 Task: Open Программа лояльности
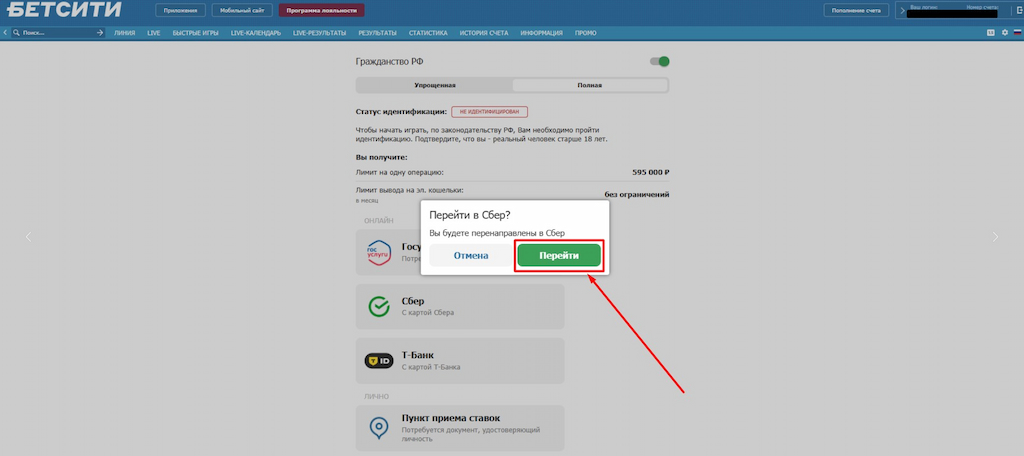click(321, 10)
